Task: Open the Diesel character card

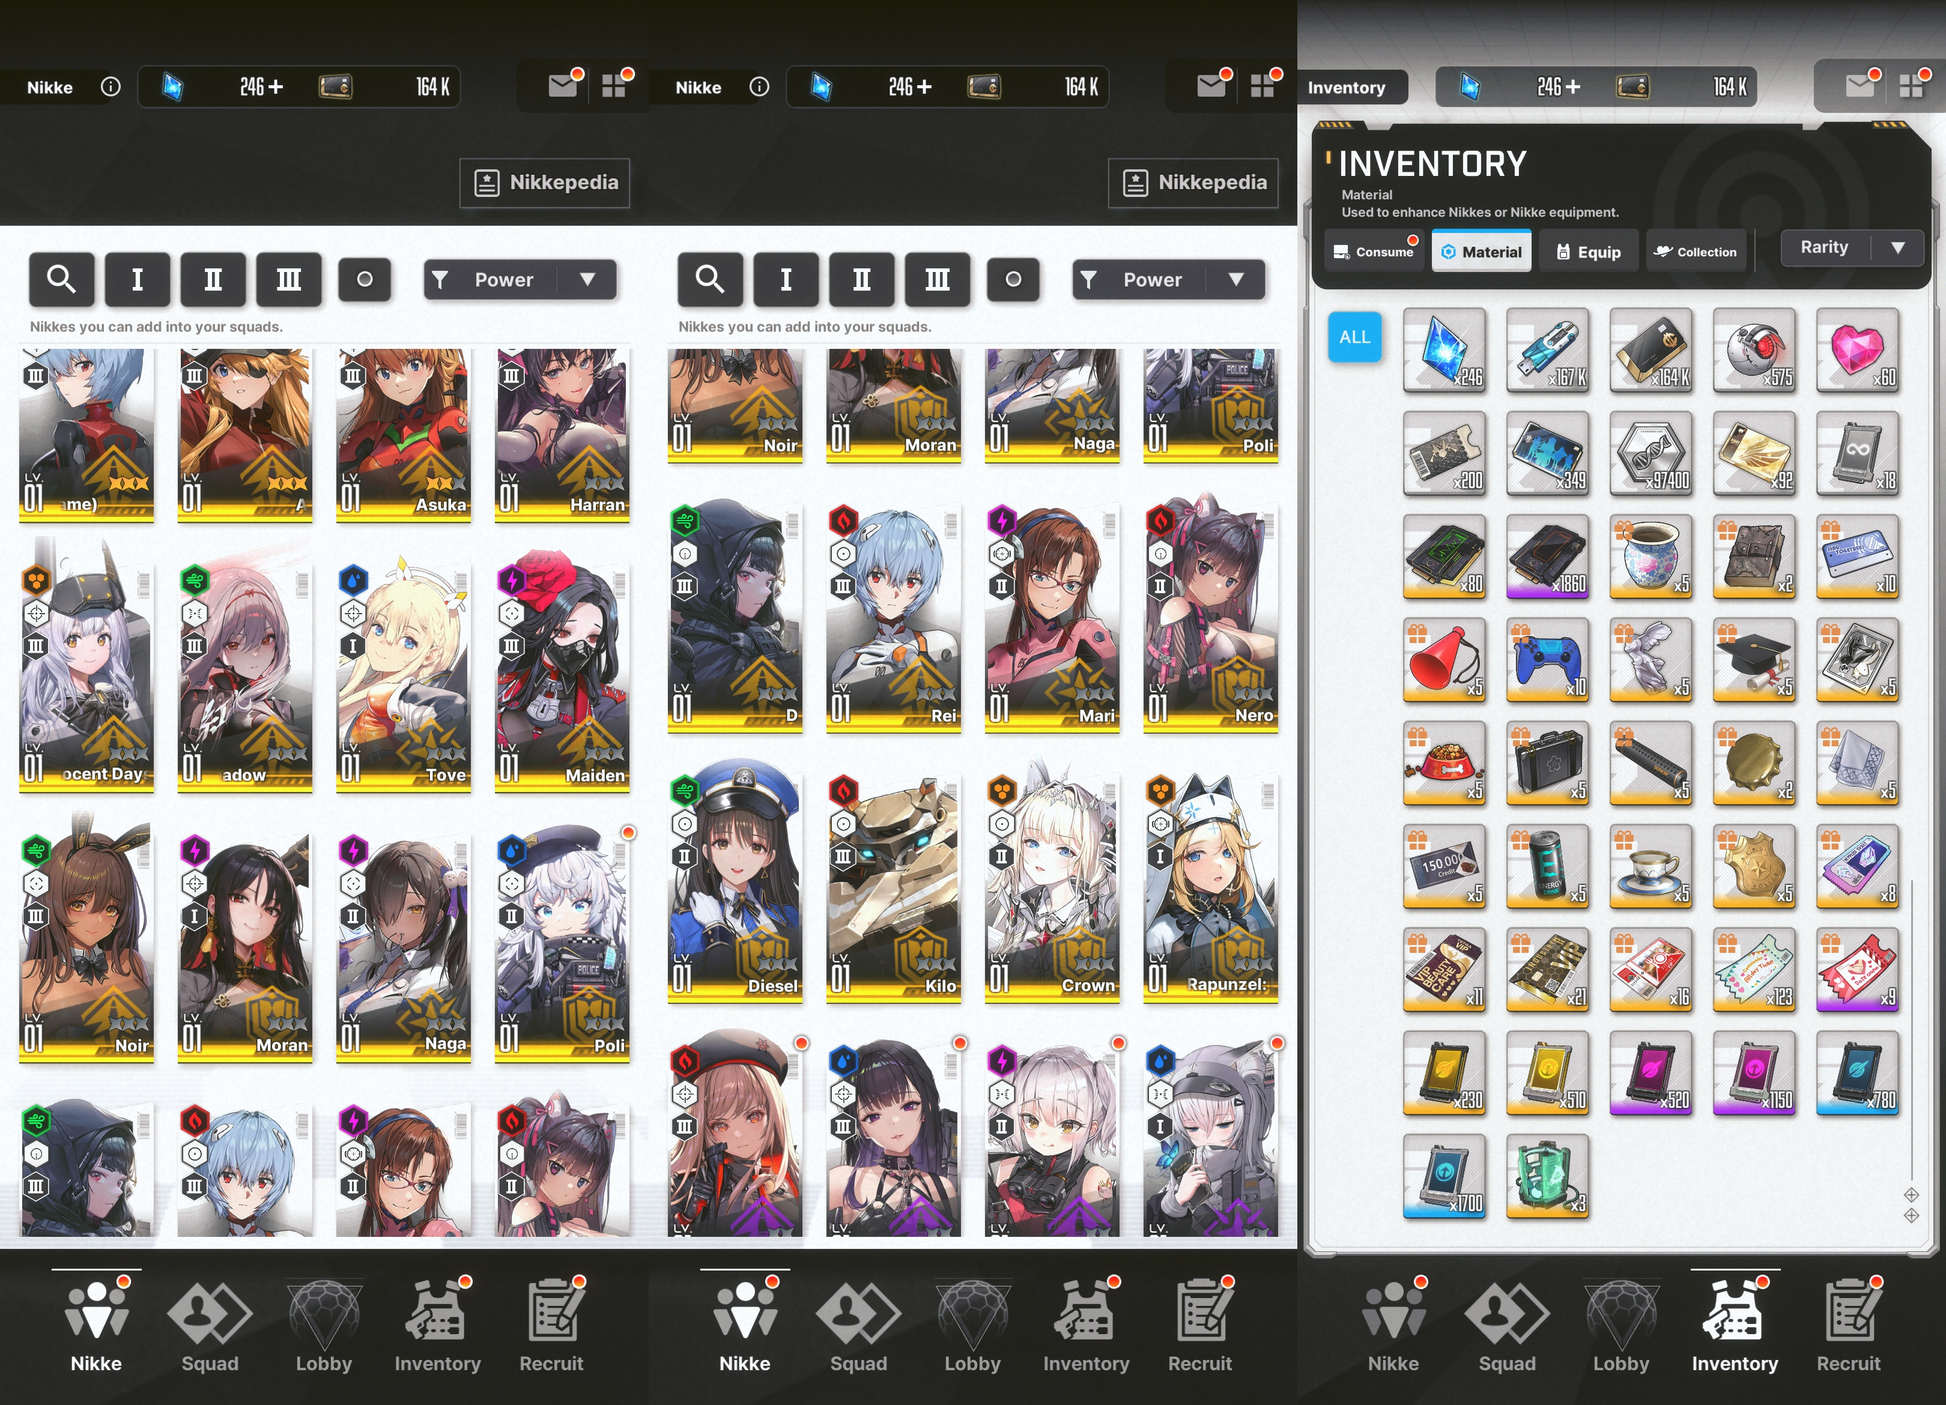Action: 735,883
